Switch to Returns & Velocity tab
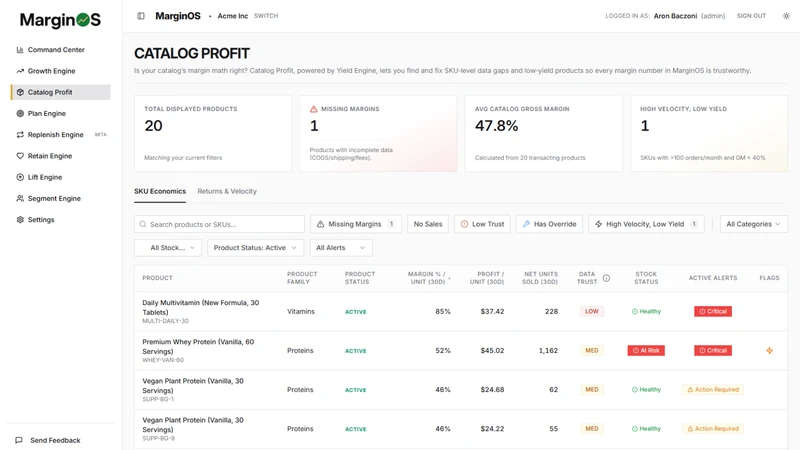The width and height of the screenshot is (800, 450). pyautogui.click(x=227, y=191)
